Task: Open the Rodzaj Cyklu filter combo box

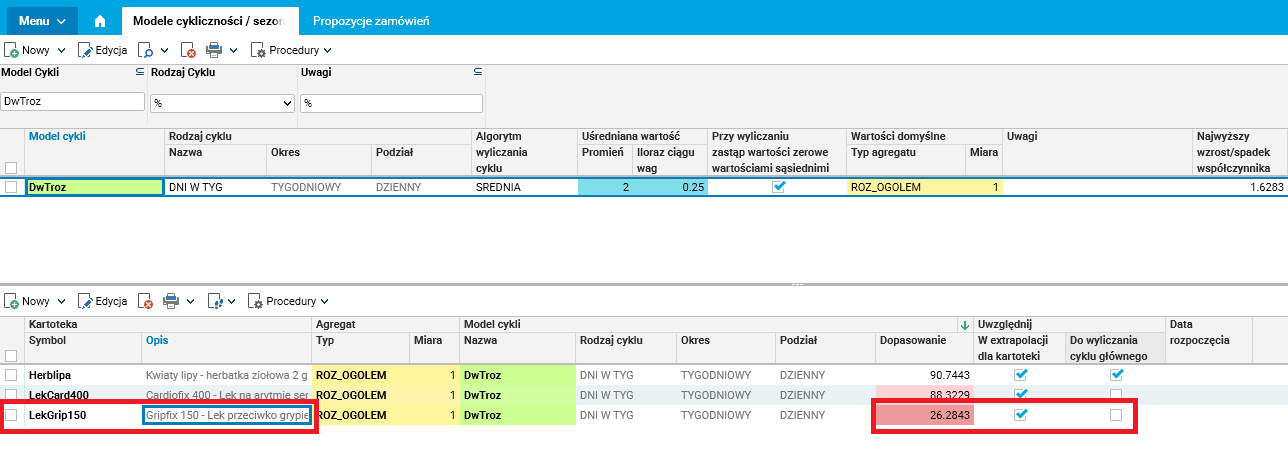Action: click(x=222, y=103)
